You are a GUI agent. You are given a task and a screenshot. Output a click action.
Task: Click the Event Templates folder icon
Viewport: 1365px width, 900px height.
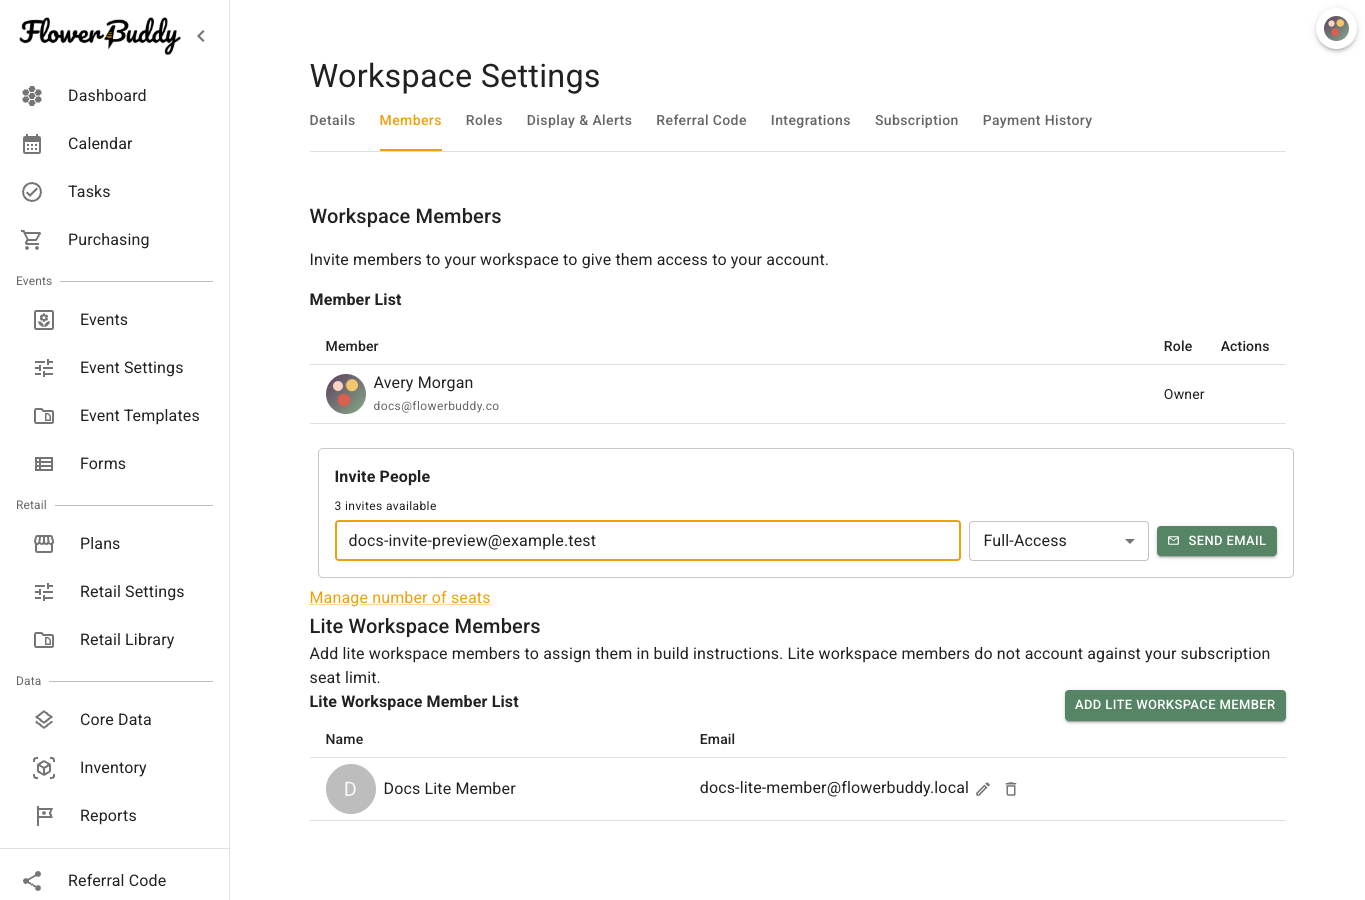coord(44,416)
